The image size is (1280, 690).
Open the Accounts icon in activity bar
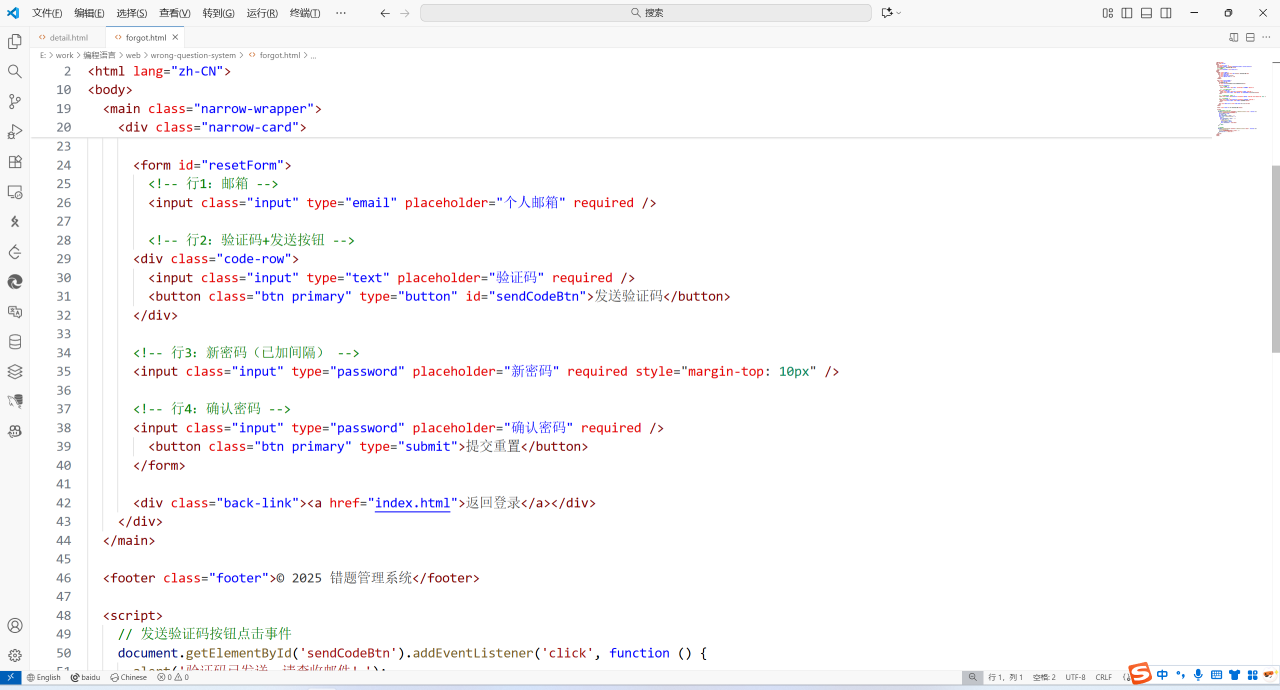click(15, 626)
